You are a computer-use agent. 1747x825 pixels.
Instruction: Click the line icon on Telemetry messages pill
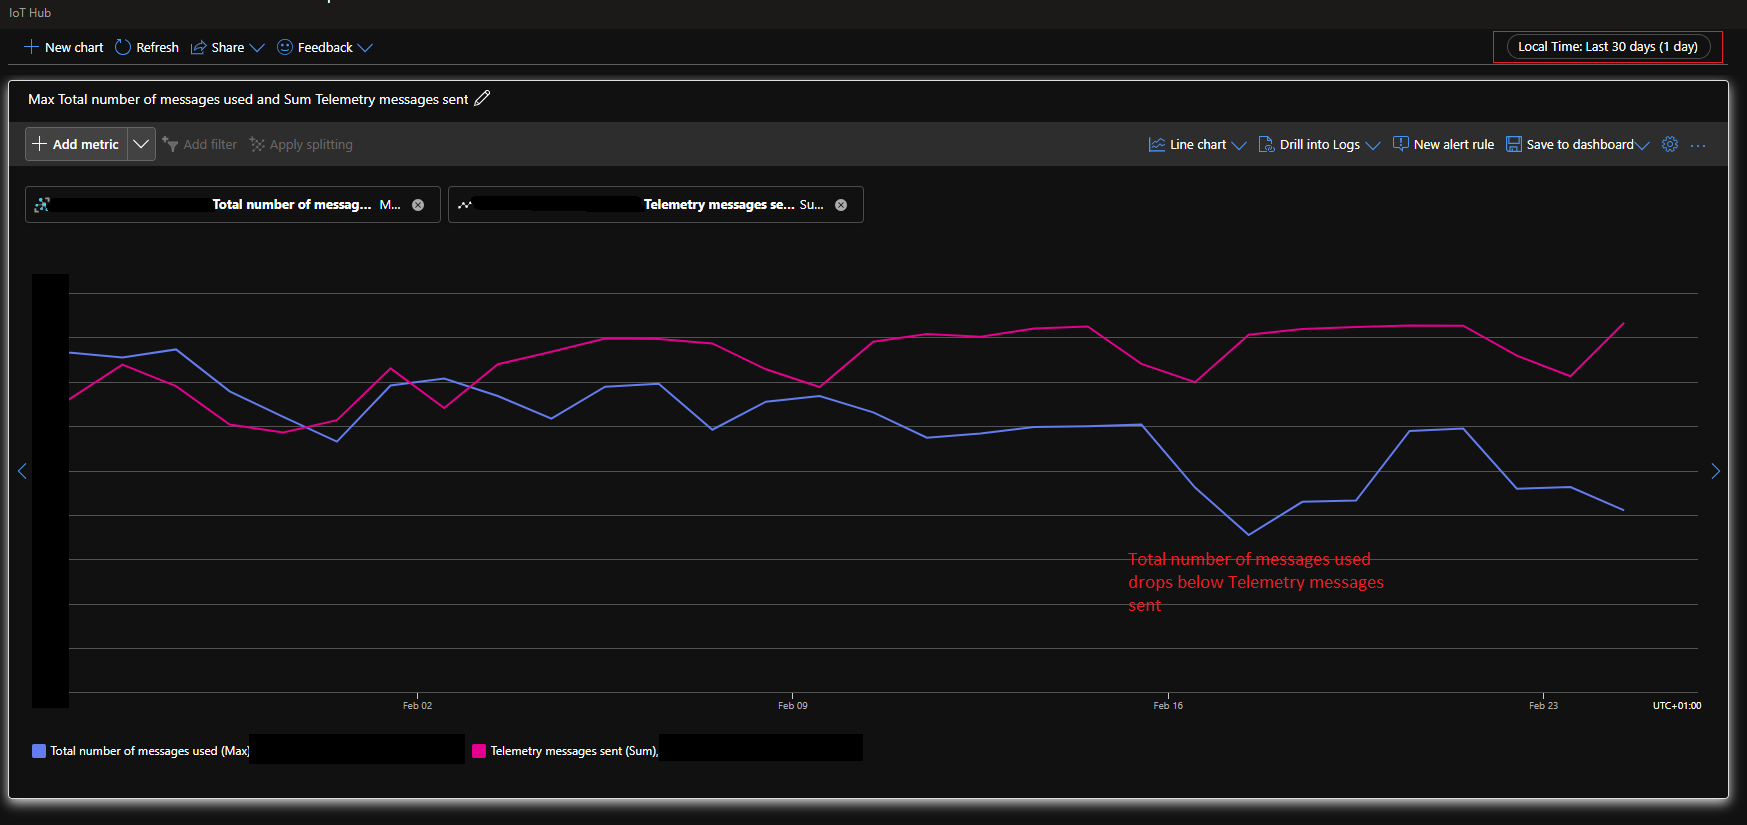[x=465, y=204]
